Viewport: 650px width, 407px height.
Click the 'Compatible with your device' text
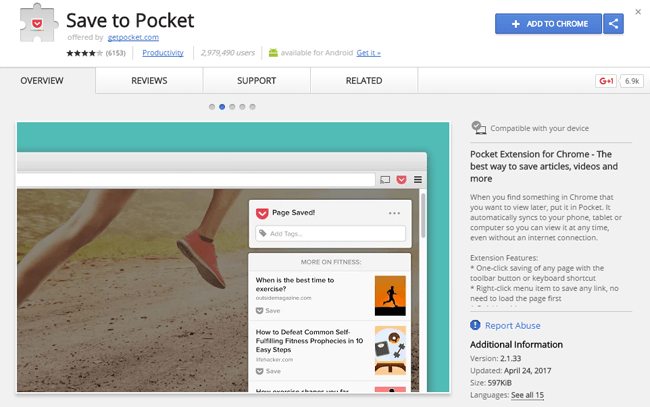tap(540, 128)
